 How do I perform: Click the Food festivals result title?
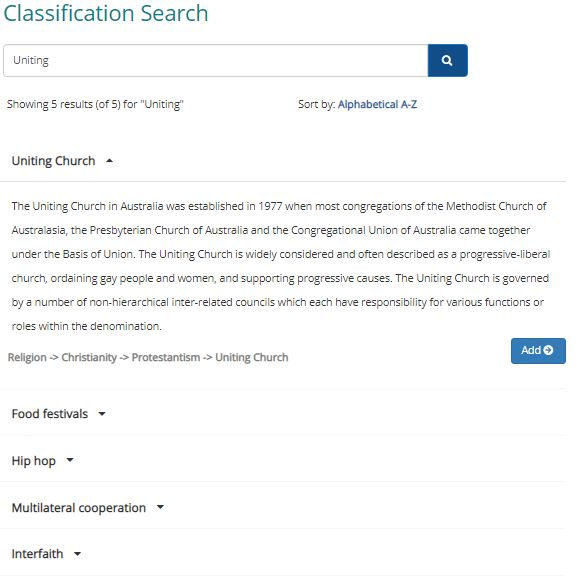50,414
